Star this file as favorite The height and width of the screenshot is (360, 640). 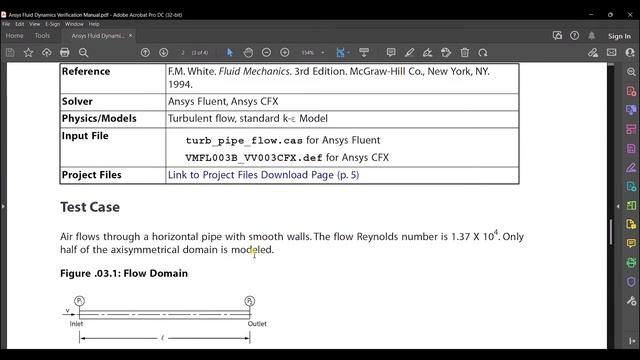click(28, 53)
